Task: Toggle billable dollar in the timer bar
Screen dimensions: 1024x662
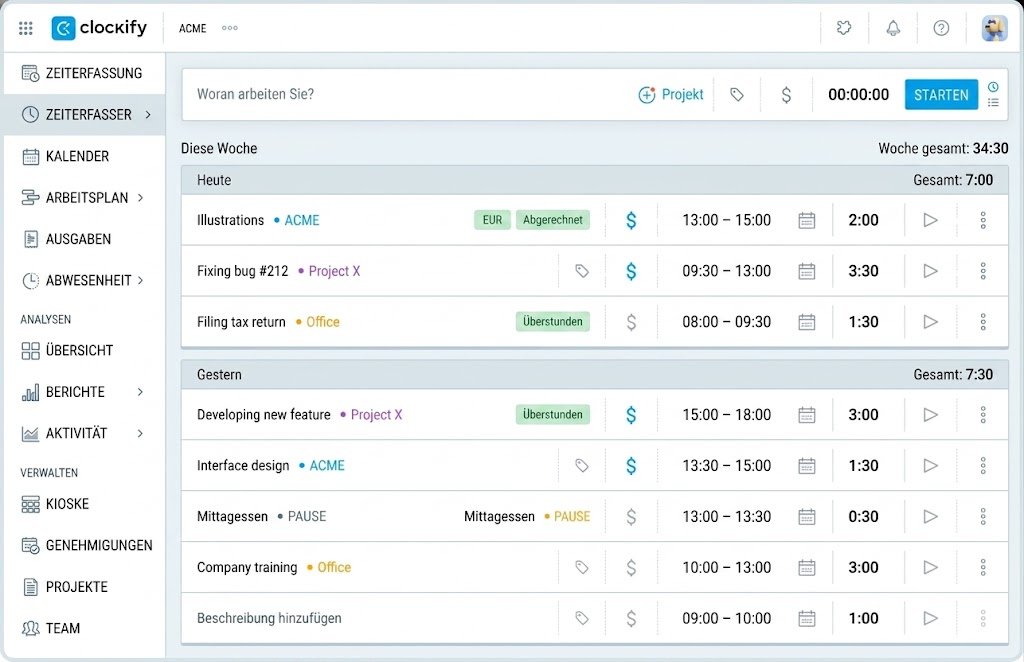Action: (786, 95)
